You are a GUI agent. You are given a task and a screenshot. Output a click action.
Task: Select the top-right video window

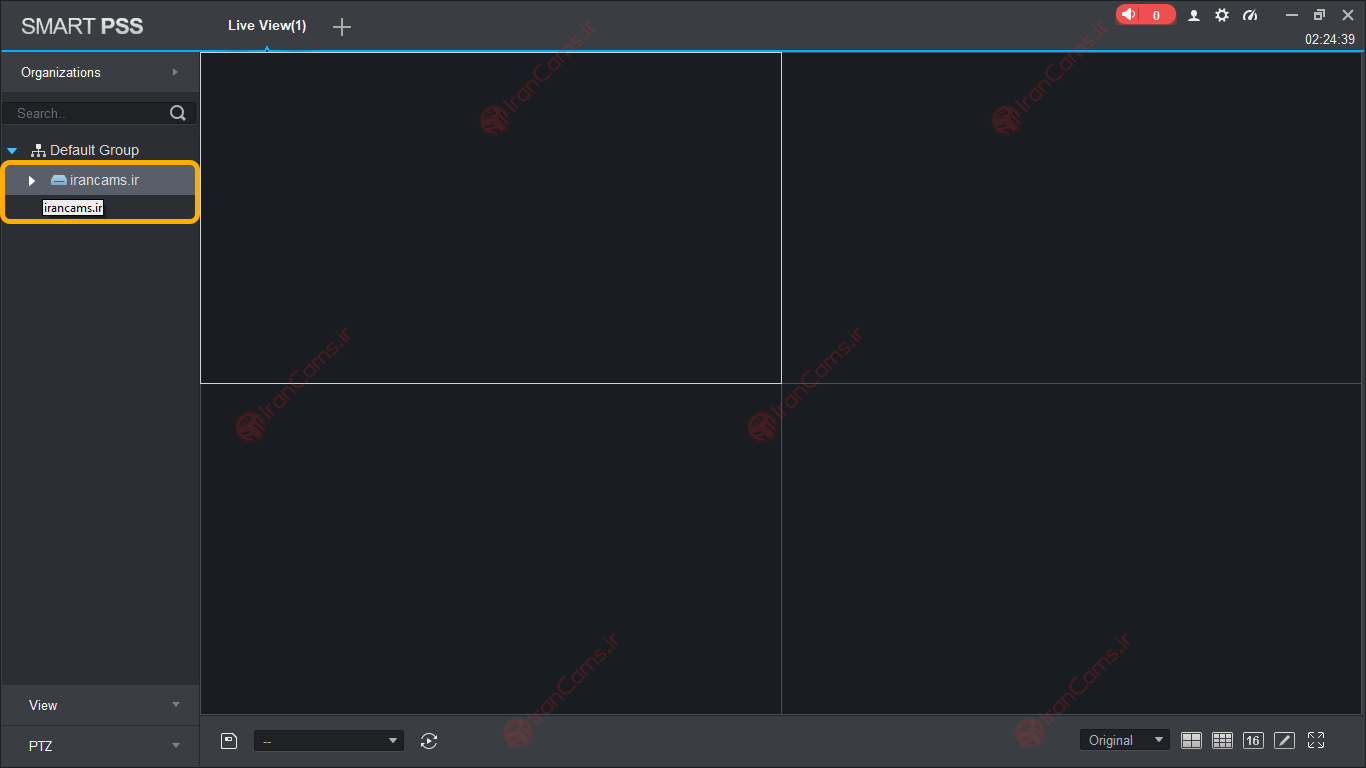[x=1071, y=218]
